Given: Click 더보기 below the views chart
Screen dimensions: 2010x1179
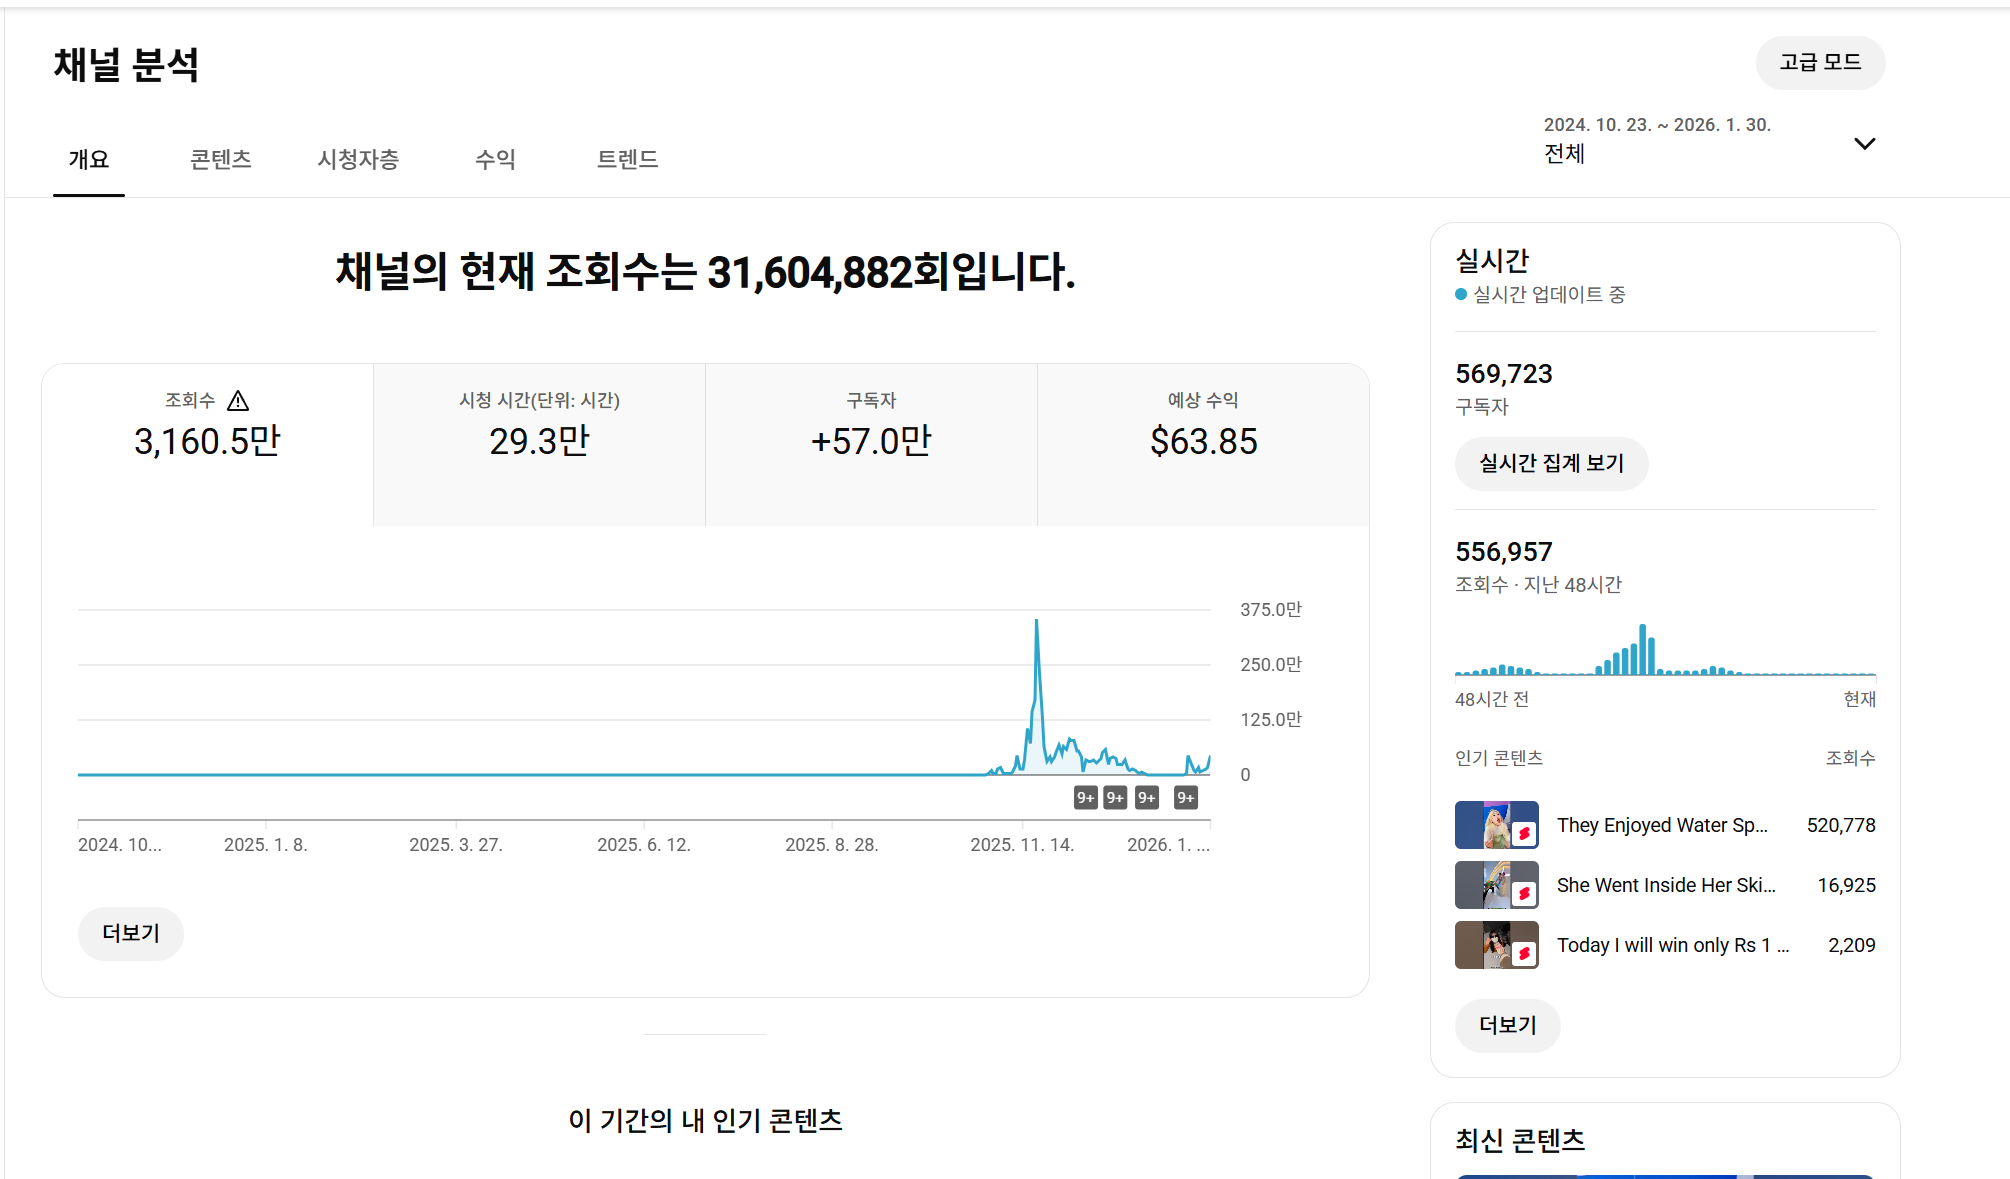Looking at the screenshot, I should click(x=131, y=934).
